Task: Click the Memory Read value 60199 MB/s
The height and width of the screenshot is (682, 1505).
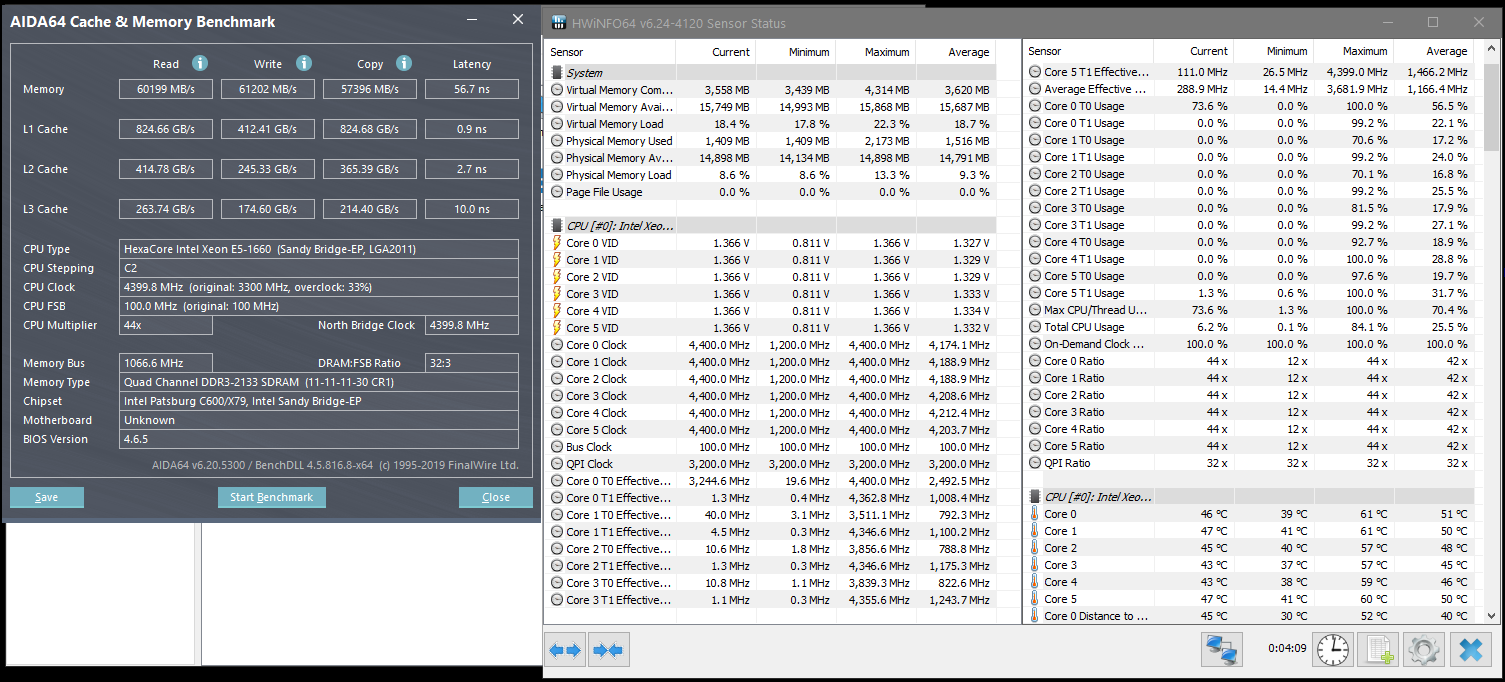Action: click(166, 89)
